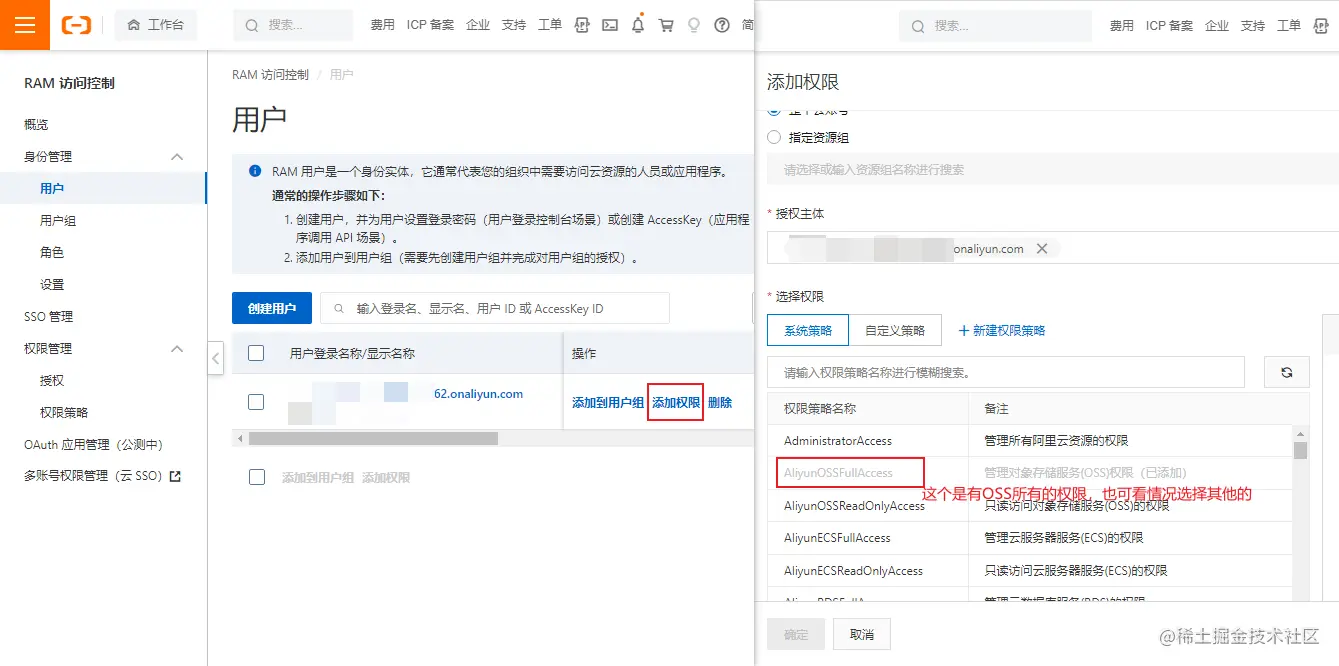The image size is (1339, 666).
Task: Click the 简 language switch in top bar
Action: pos(747,25)
